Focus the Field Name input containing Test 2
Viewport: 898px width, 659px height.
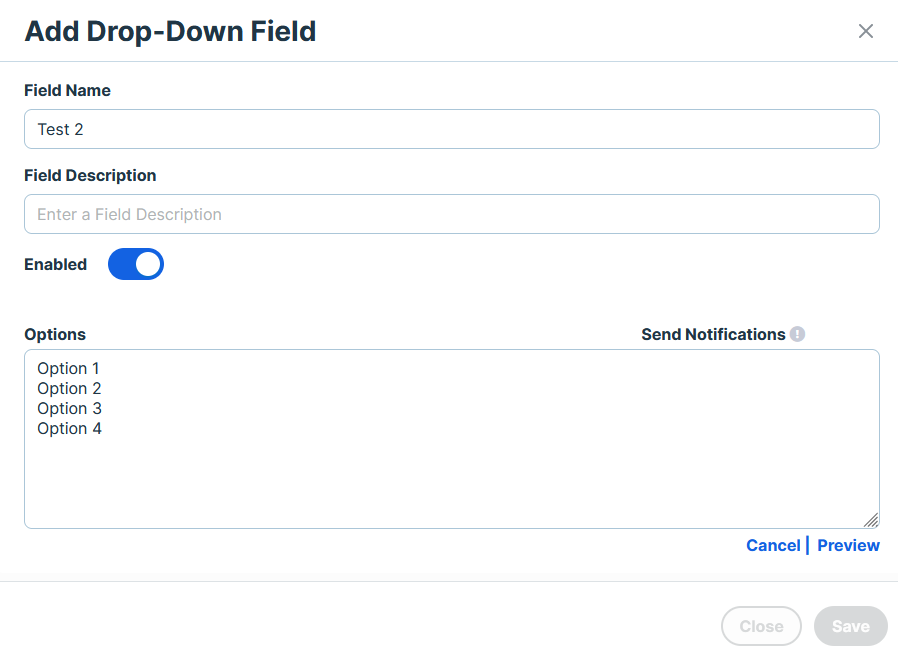[451, 129]
